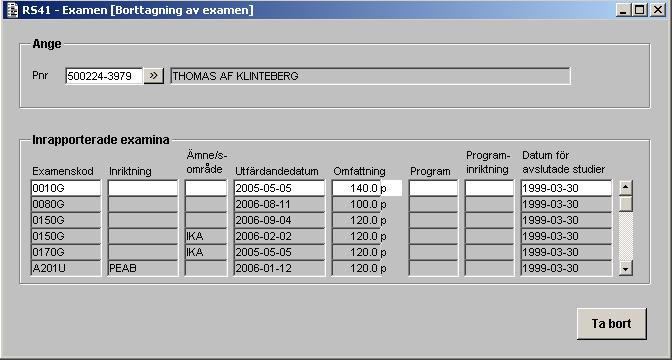Click Utfärdandedatum 2006-01-12

279,268
